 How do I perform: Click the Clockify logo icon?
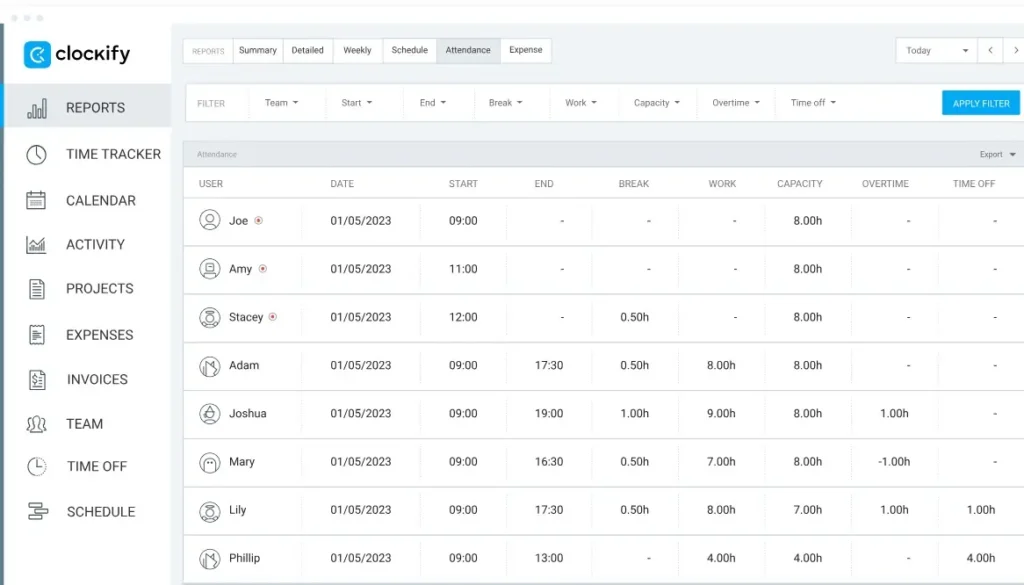[37, 54]
